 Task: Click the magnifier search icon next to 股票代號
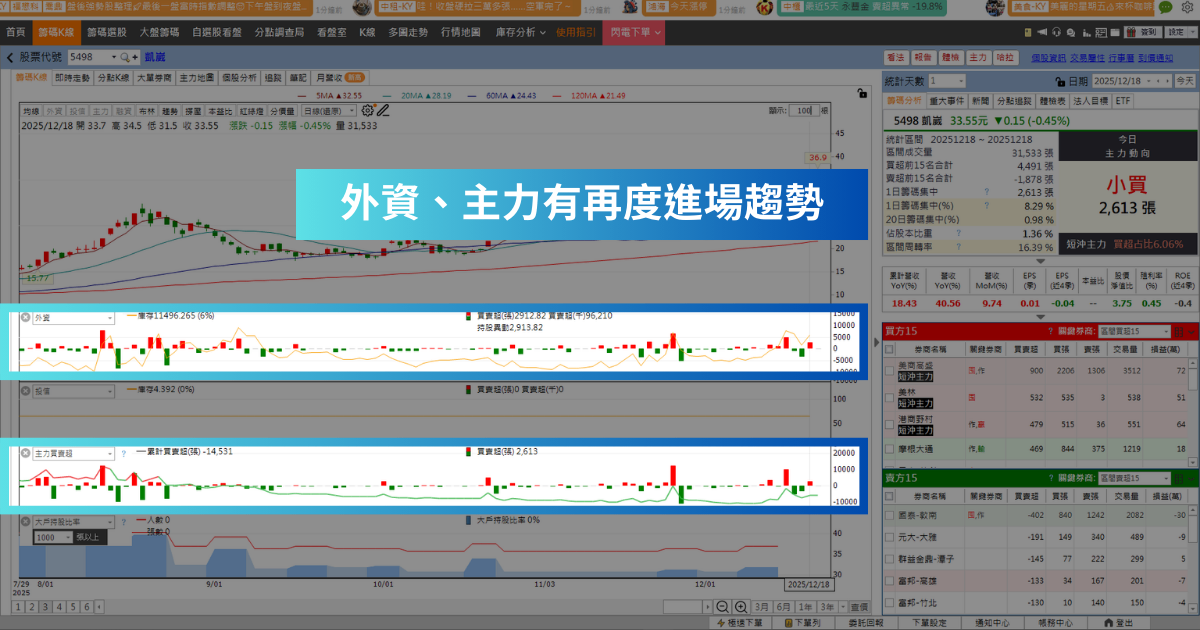coord(124,58)
